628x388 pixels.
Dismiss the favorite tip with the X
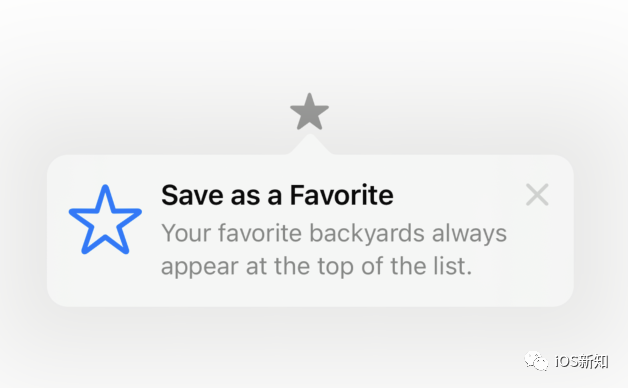[537, 195]
